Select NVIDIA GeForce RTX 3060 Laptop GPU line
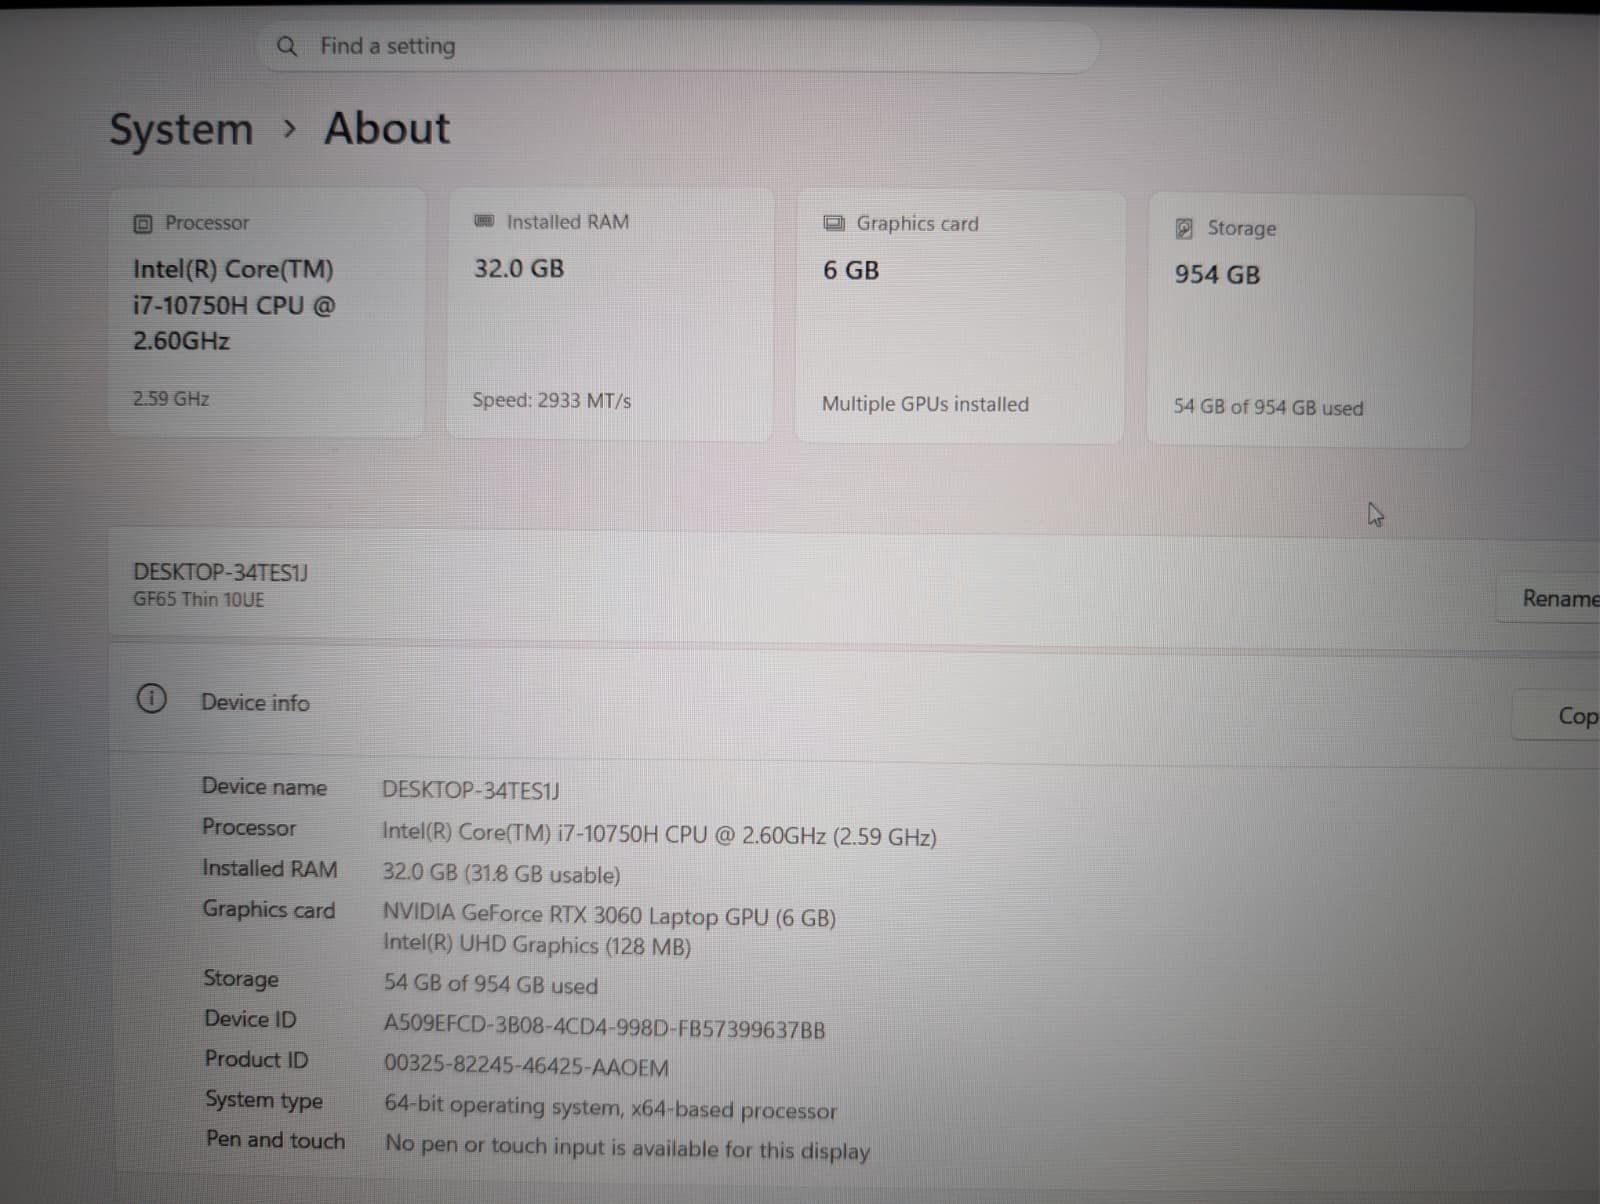The width and height of the screenshot is (1600, 1204). coord(609,915)
